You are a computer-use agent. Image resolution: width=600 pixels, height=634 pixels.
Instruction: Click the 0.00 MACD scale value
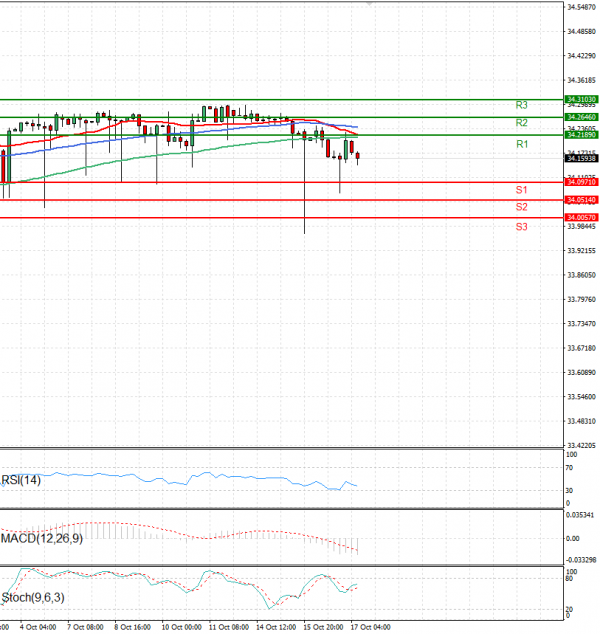(573, 538)
